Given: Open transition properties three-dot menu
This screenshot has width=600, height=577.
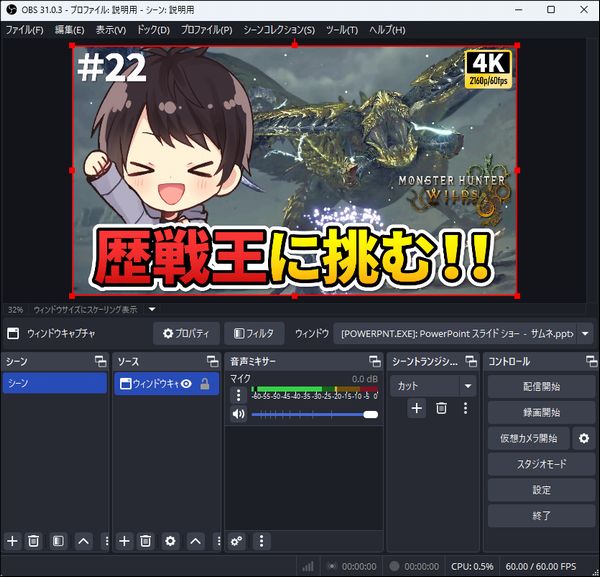Looking at the screenshot, I should pyautogui.click(x=465, y=408).
